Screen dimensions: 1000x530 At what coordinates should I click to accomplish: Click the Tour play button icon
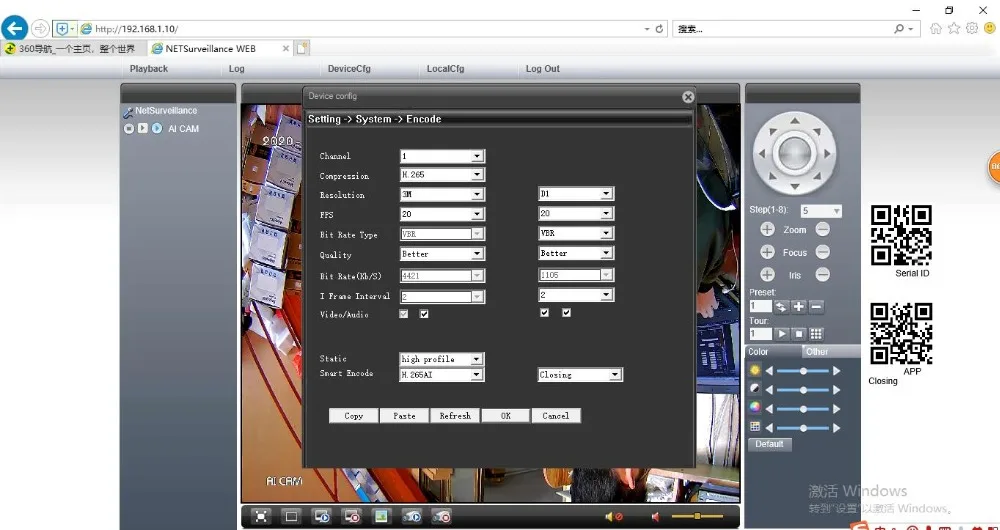[x=782, y=334]
